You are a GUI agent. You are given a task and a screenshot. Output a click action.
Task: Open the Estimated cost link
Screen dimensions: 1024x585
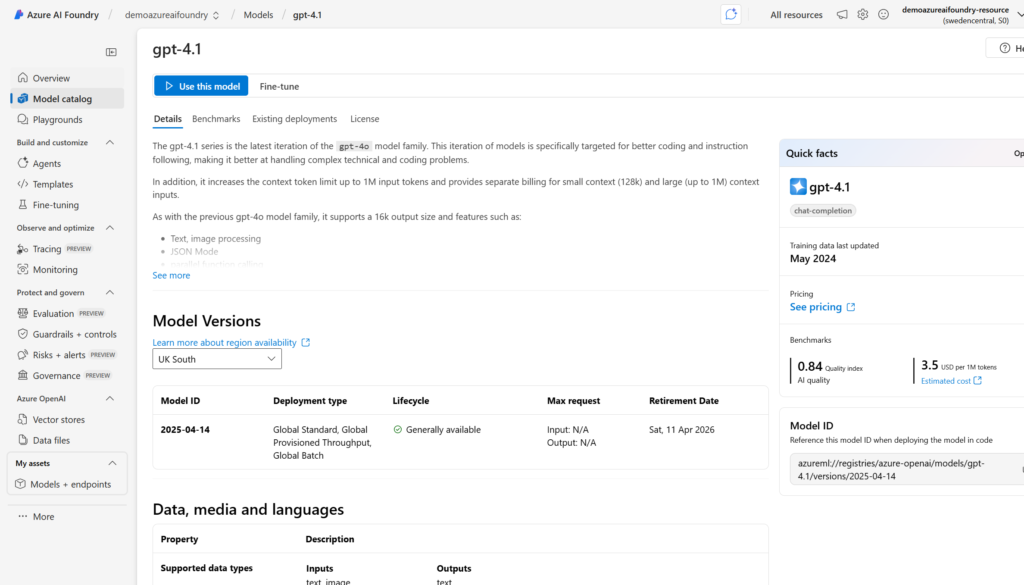coord(946,381)
